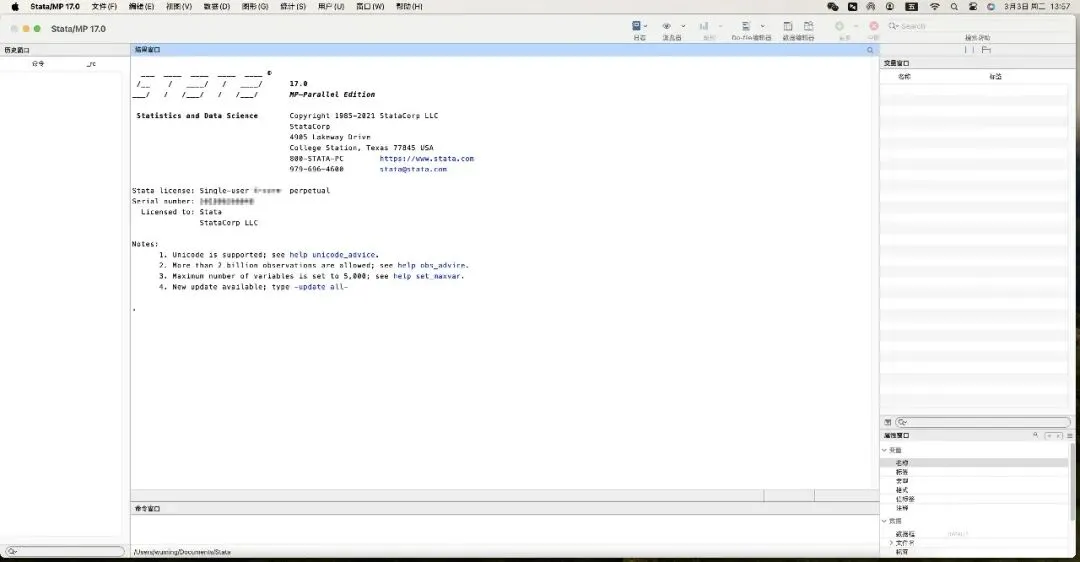This screenshot has height=562, width=1080.
Task: Click the toolbar Search help field
Action: [977, 26]
